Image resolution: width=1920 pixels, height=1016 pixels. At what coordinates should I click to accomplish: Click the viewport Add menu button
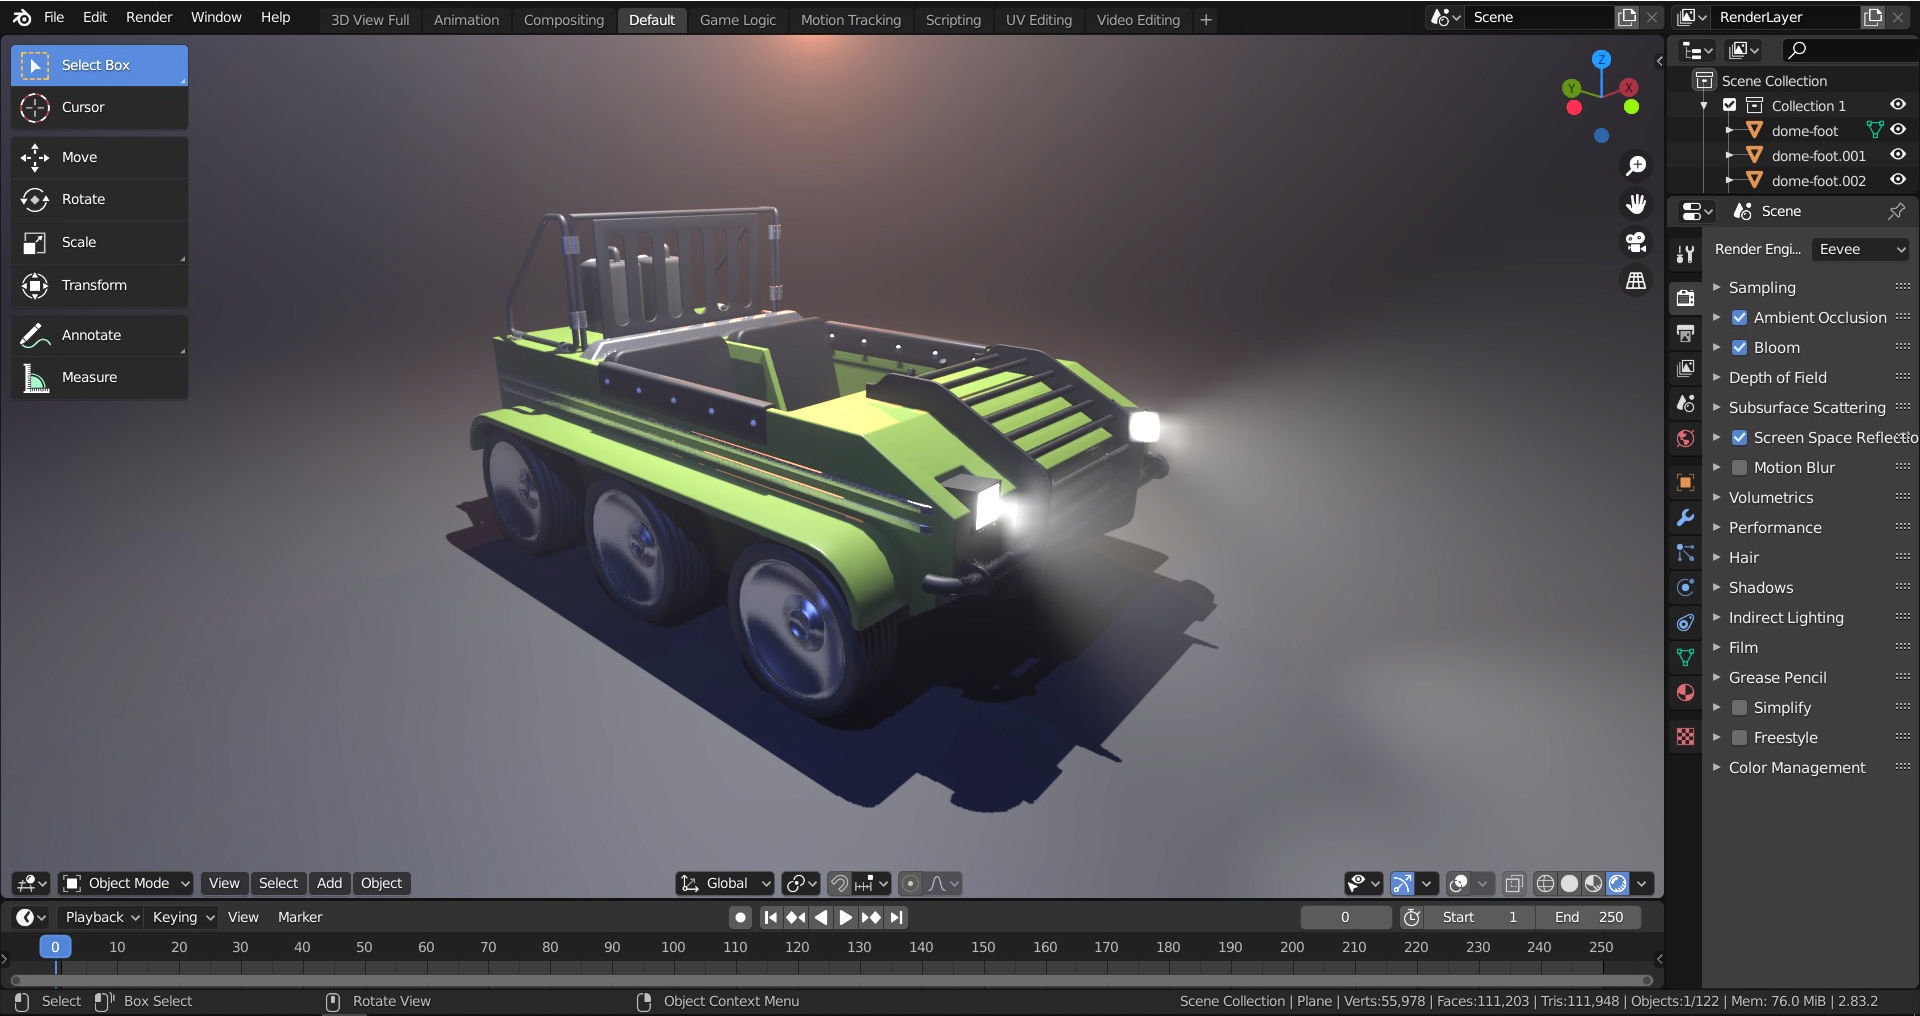[x=329, y=883]
